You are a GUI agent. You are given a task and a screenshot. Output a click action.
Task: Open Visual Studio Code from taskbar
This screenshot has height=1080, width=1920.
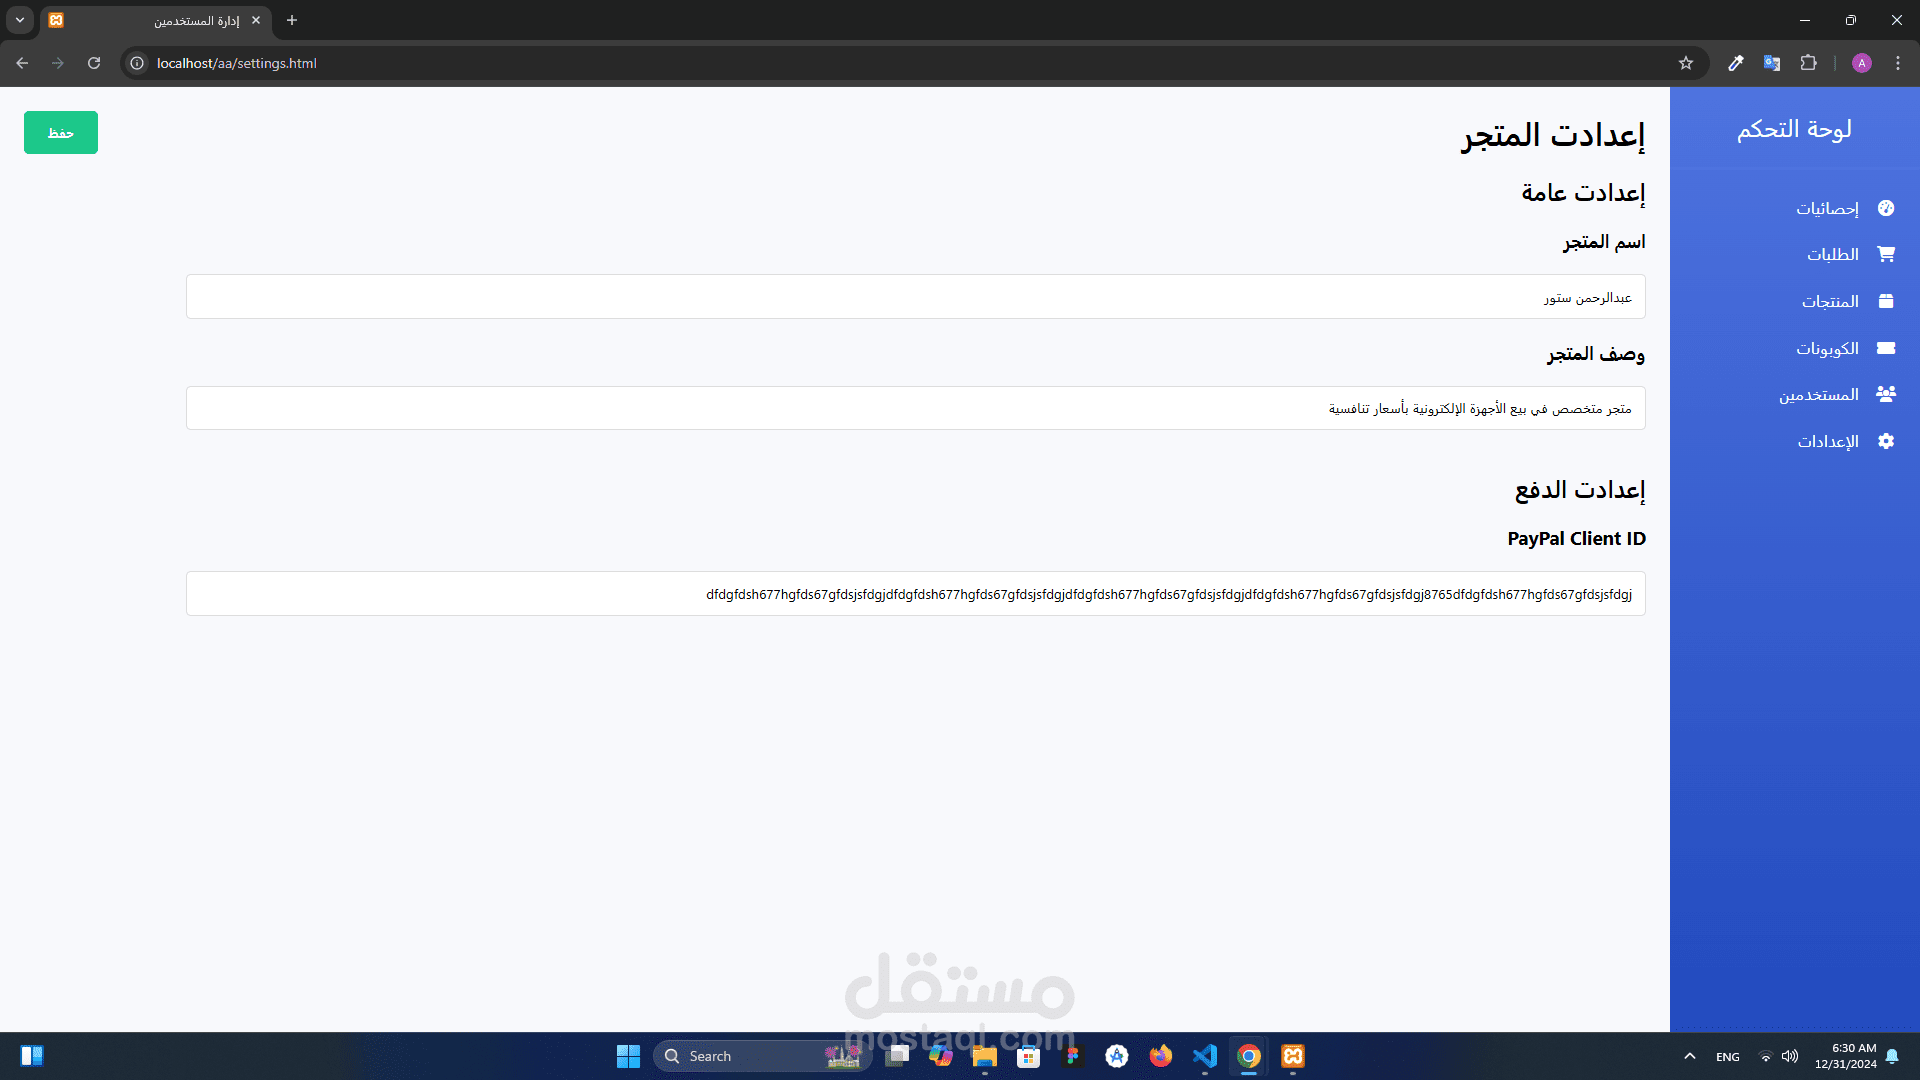tap(1205, 1056)
